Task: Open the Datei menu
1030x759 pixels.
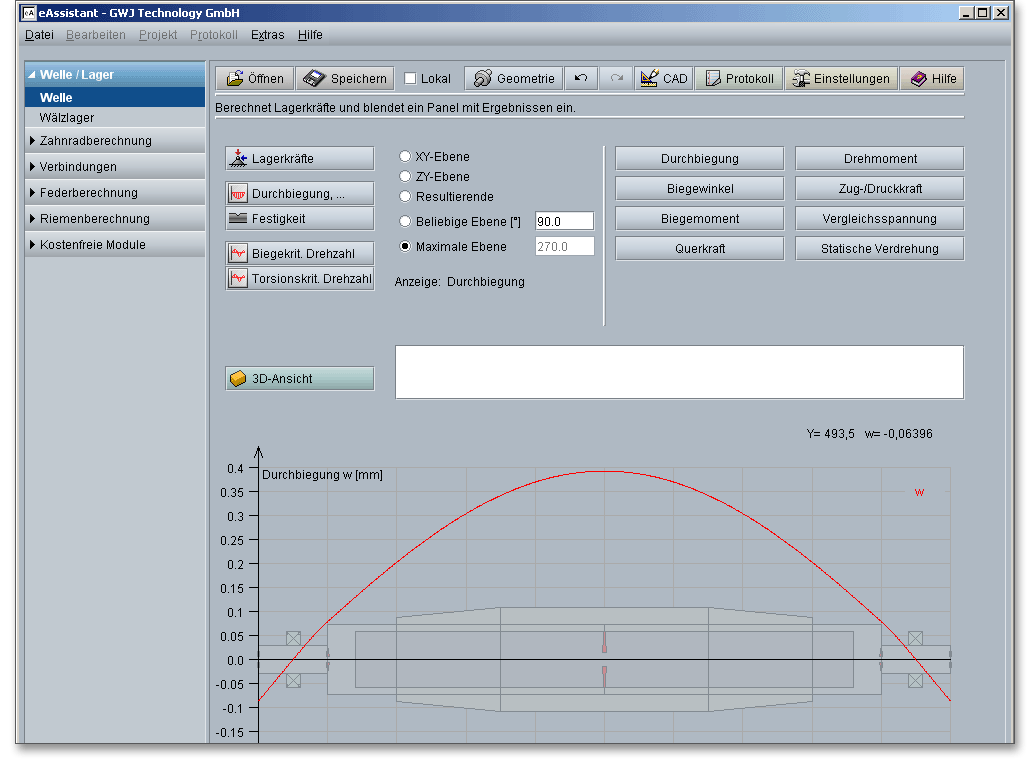Action: pyautogui.click(x=39, y=35)
